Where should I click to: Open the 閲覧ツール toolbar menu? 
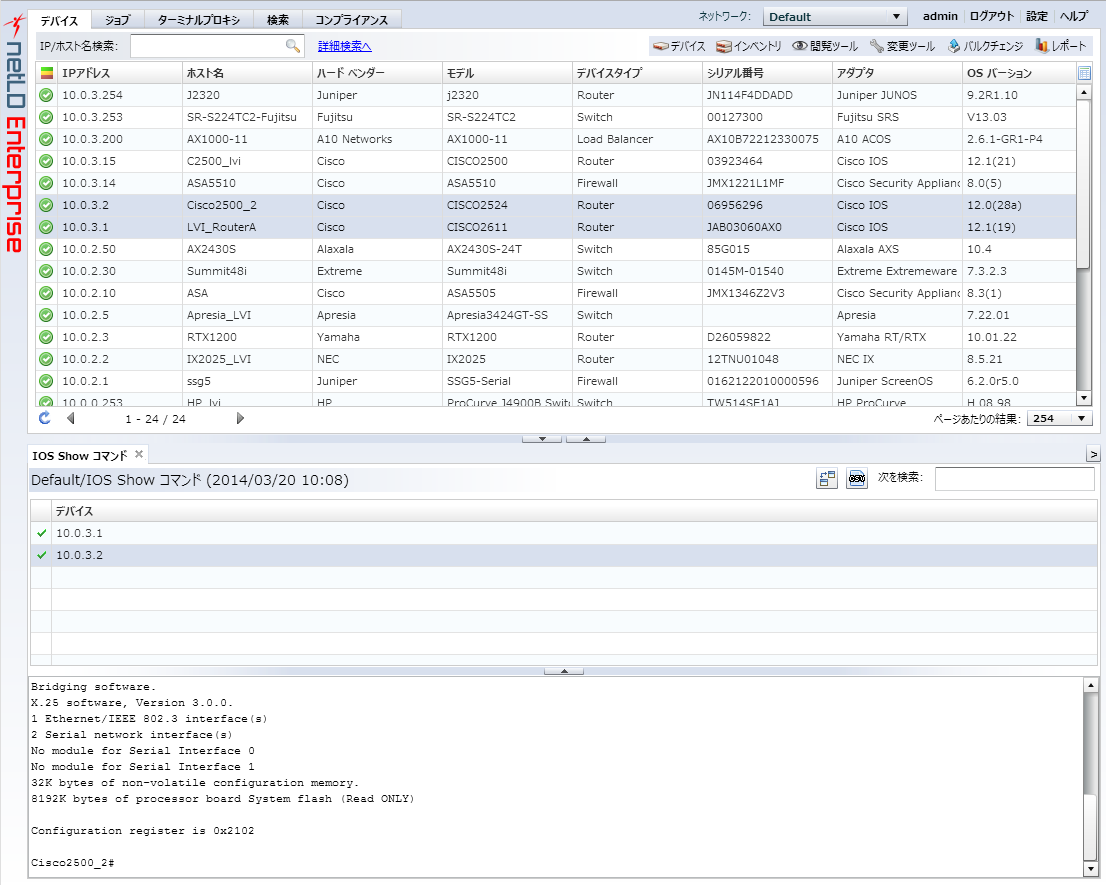pyautogui.click(x=825, y=46)
